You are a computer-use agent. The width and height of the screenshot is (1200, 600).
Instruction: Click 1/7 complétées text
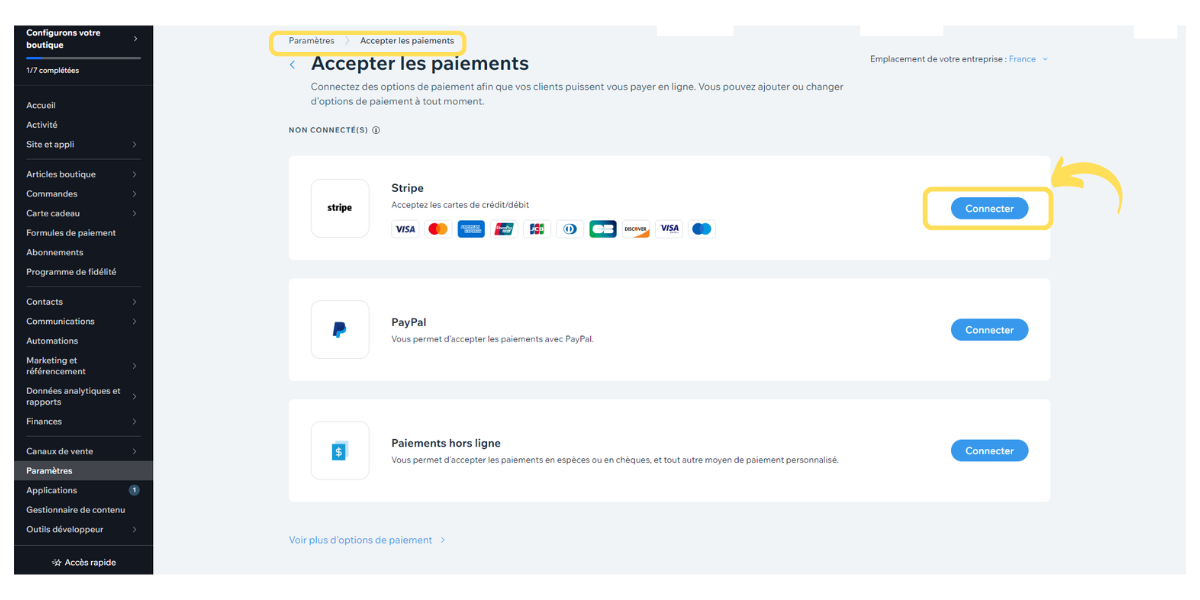tap(52, 71)
